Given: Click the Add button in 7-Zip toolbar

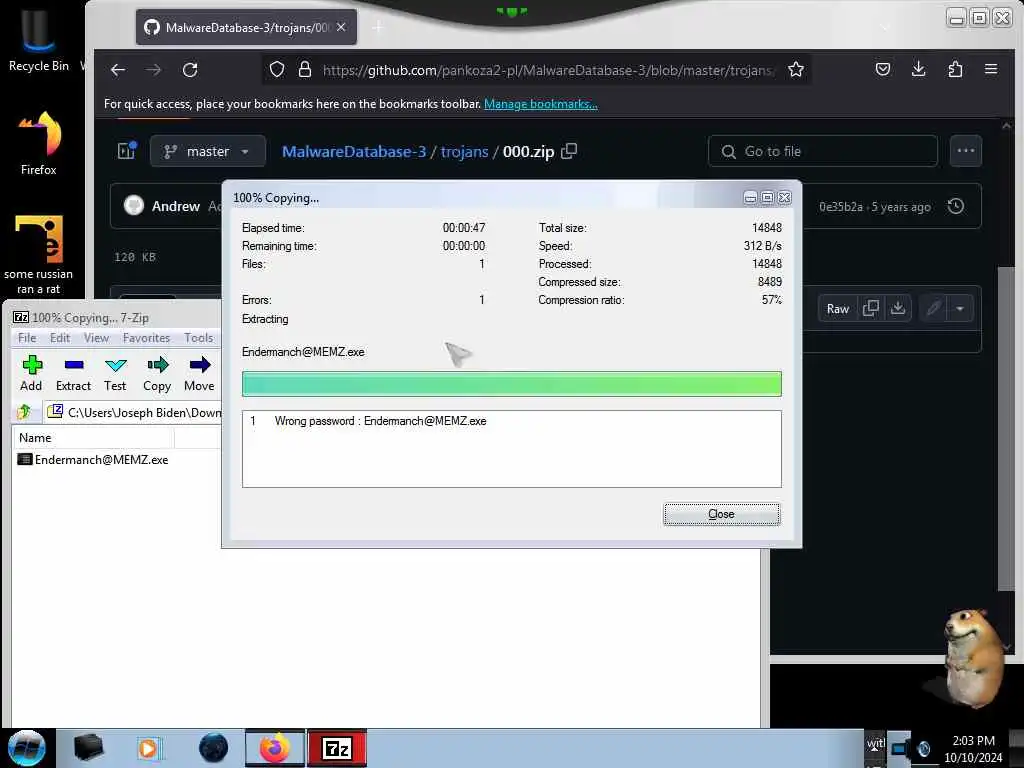Looking at the screenshot, I should click(x=31, y=374).
